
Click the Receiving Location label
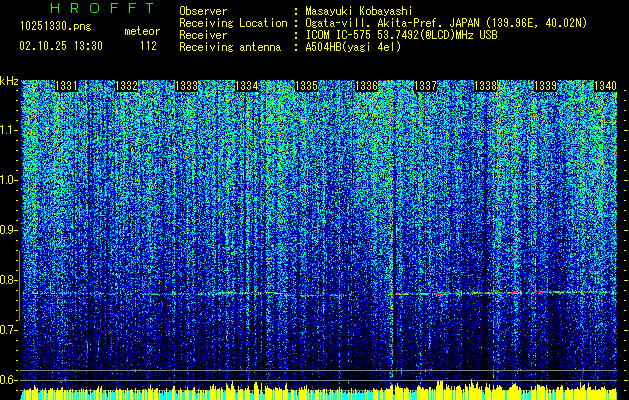pyautogui.click(x=233, y=23)
